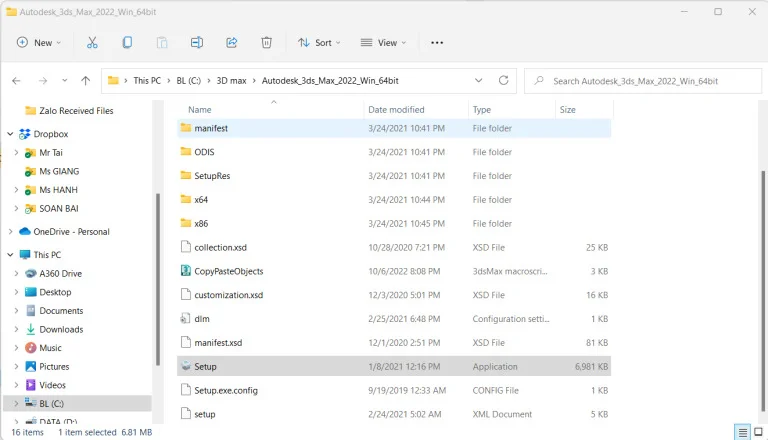768x440 pixels.
Task: Open recent locations chevron next to forward arrow
Action: (x=64, y=81)
